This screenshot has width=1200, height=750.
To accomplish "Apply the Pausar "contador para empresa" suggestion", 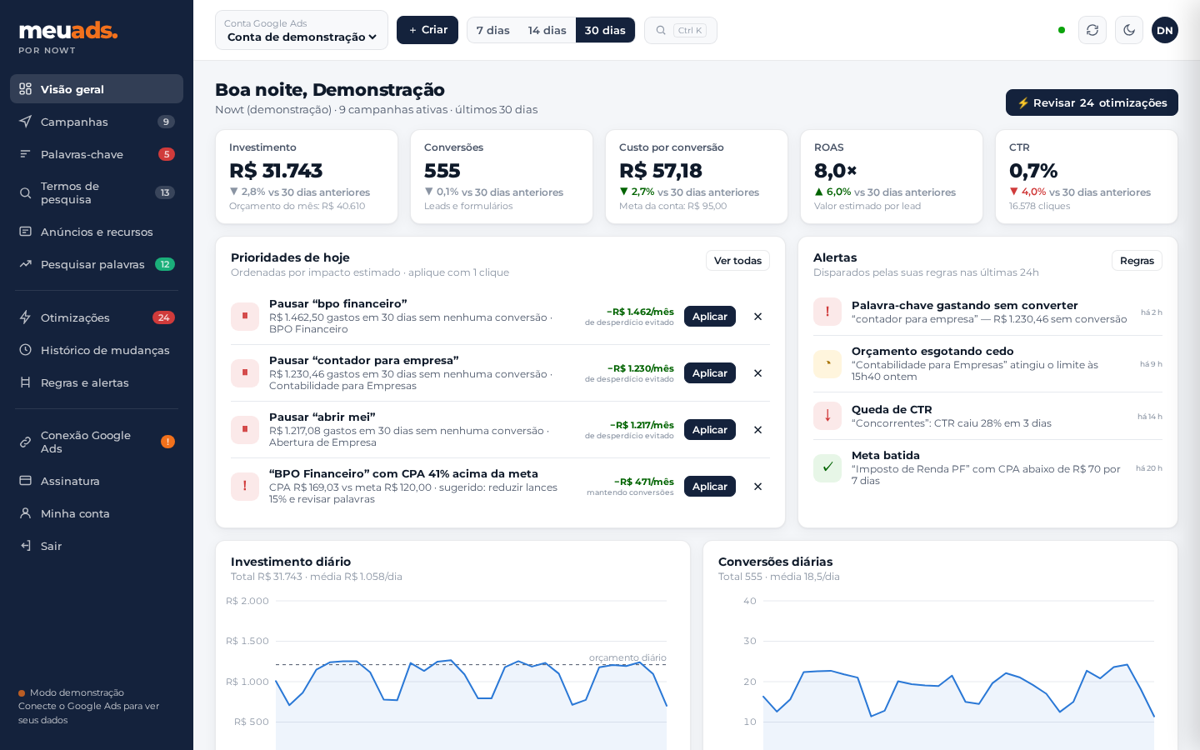I will 710,373.
